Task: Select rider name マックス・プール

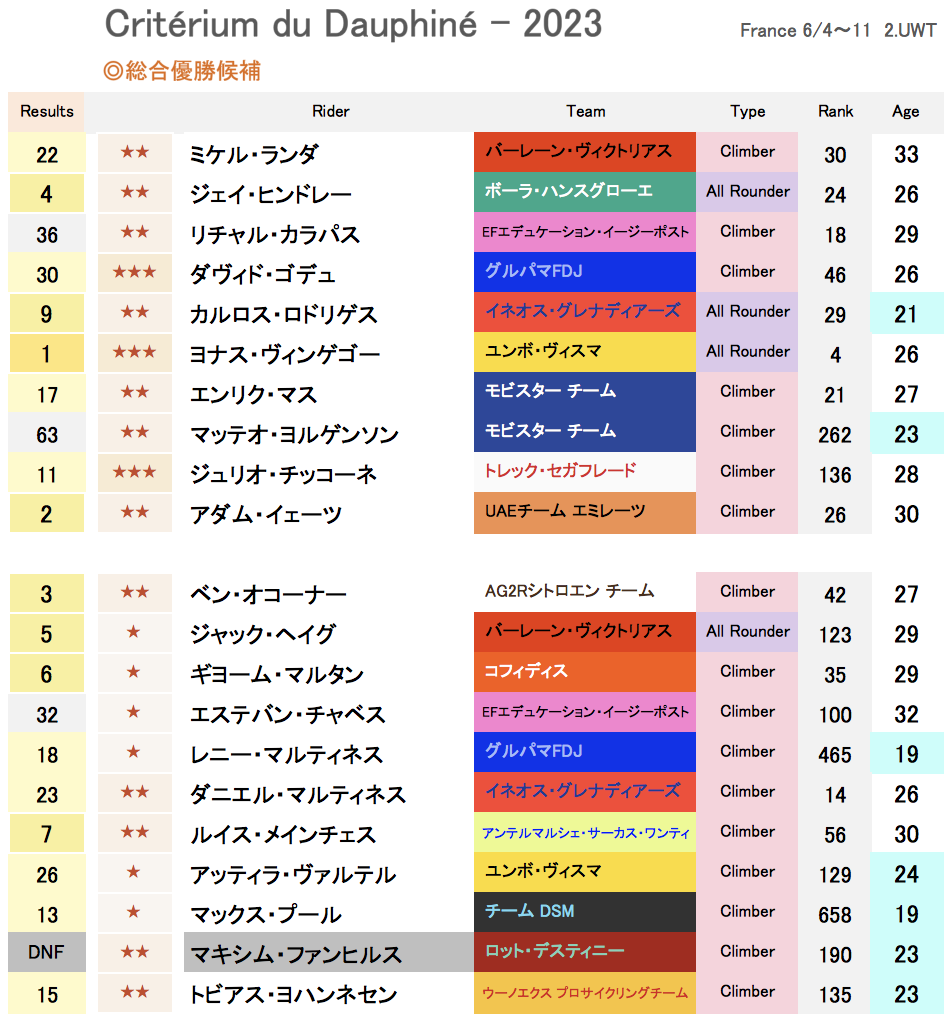Action: pos(265,914)
